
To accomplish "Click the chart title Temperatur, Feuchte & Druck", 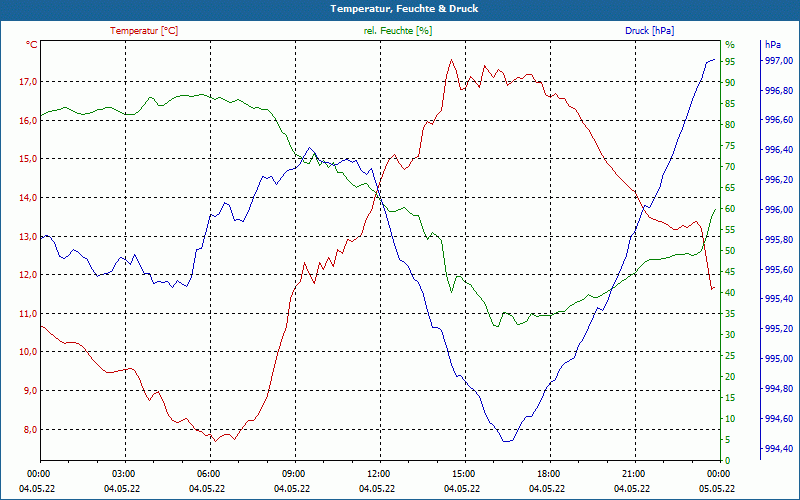I will tap(404, 9).
